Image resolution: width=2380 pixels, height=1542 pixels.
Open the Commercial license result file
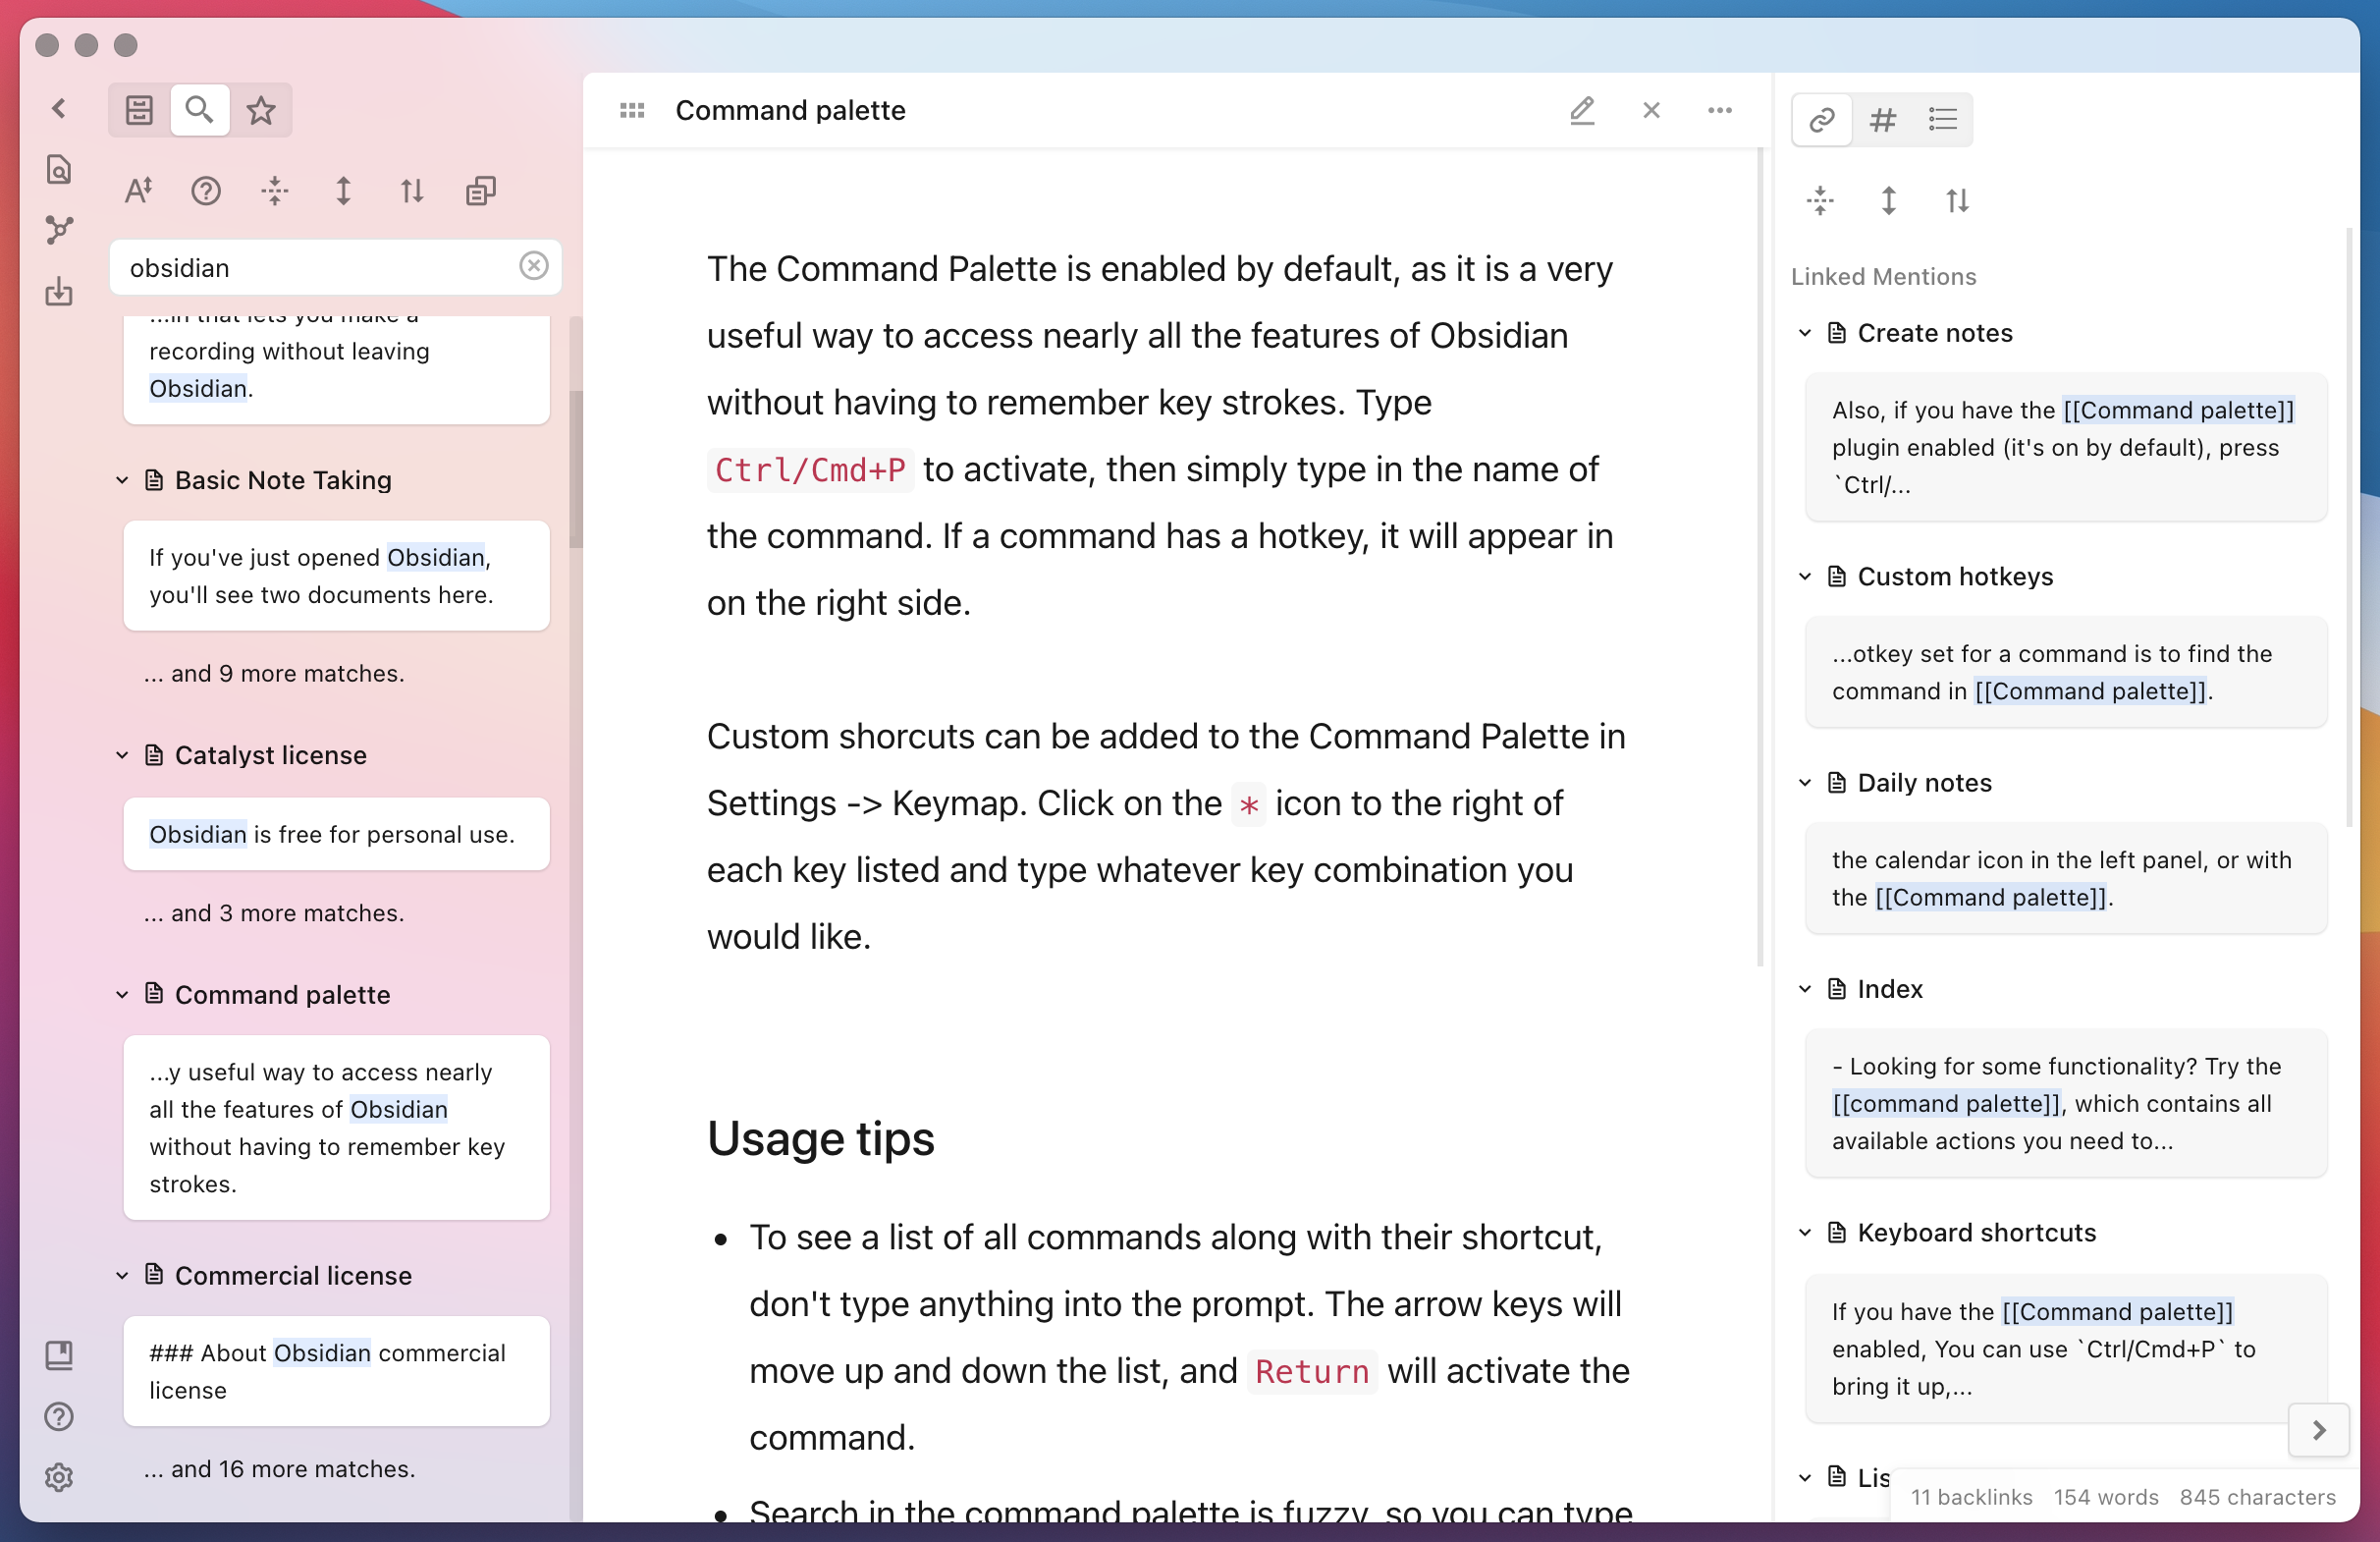coord(293,1275)
